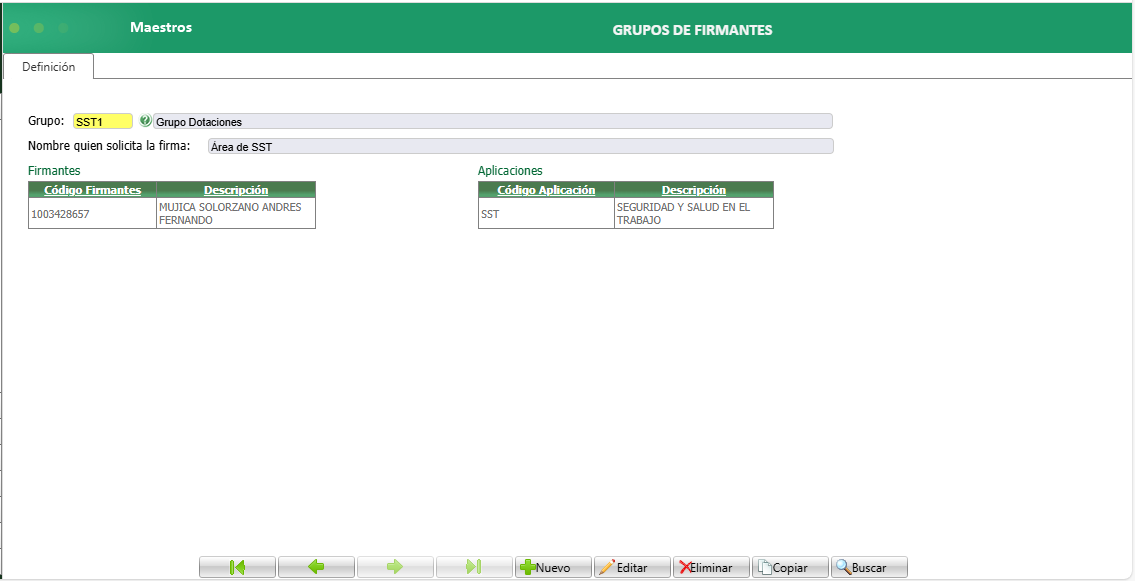Viewport: 1135px width, 581px height.
Task: Open the Maestros menu
Action: 161,27
